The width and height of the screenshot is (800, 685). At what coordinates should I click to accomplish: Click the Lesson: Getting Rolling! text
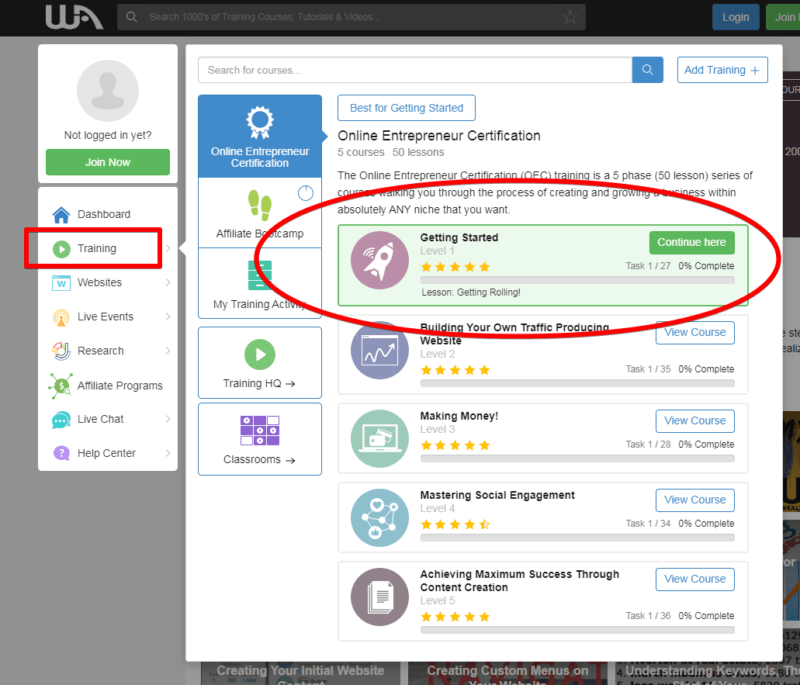point(471,292)
